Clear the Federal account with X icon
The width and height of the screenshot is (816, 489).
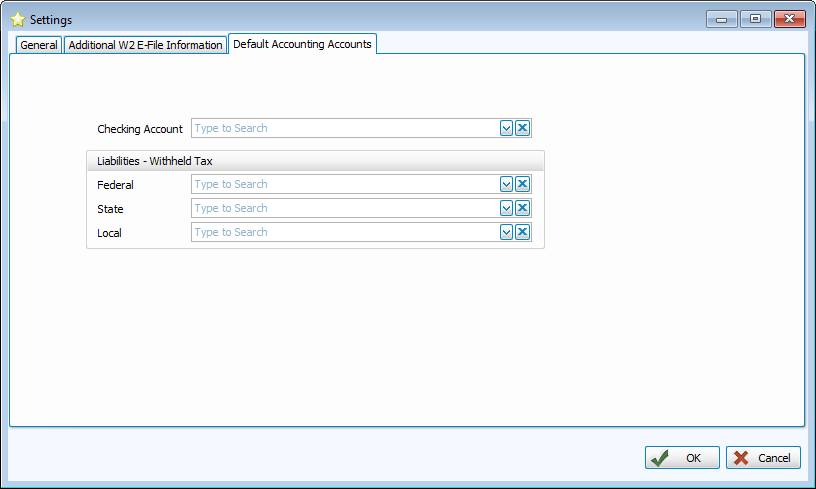pos(522,184)
